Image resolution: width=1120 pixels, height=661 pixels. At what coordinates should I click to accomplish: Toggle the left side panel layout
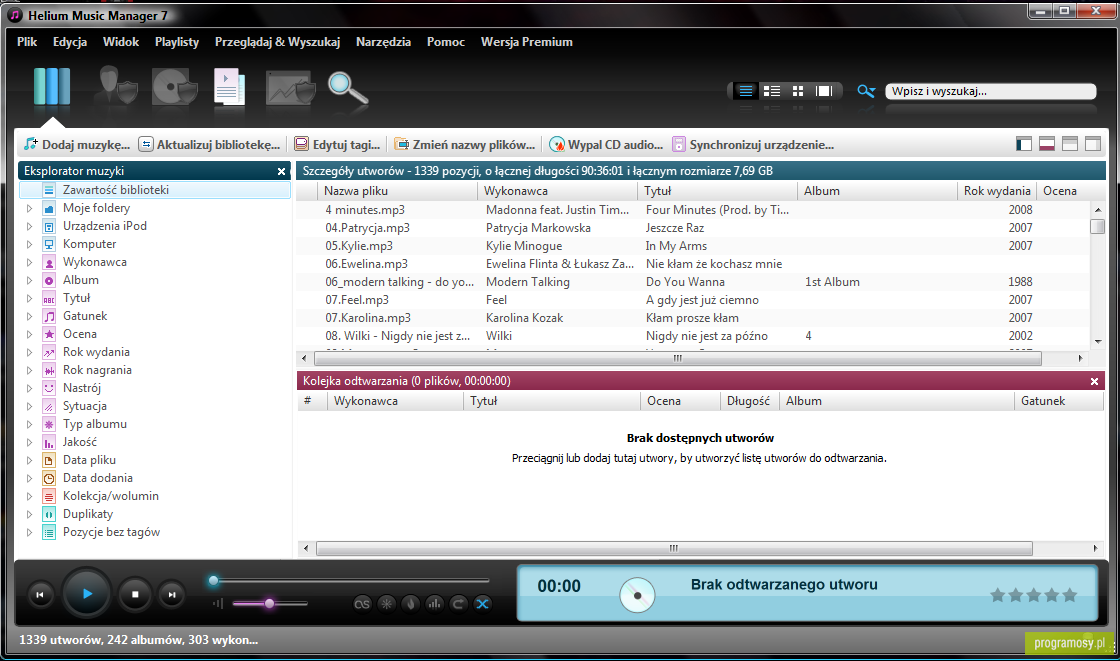pos(1024,144)
